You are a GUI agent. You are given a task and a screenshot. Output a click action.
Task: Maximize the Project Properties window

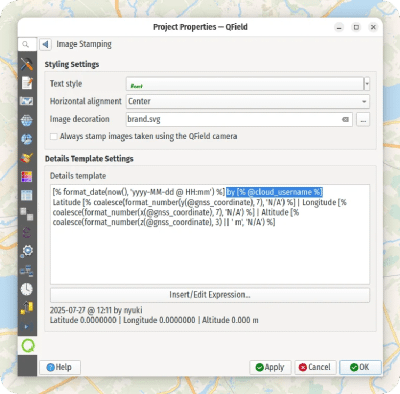(356, 27)
